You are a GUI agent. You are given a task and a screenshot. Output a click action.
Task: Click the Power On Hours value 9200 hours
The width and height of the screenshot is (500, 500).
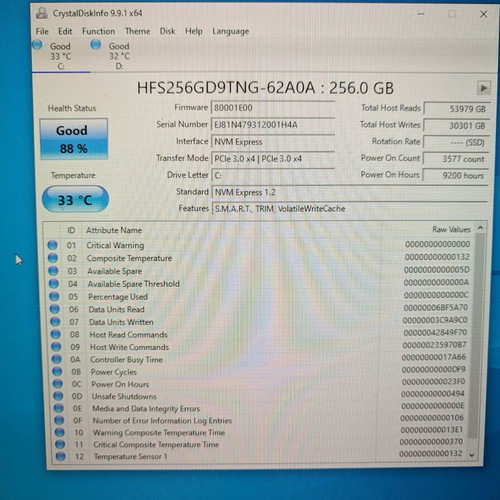(x=455, y=175)
